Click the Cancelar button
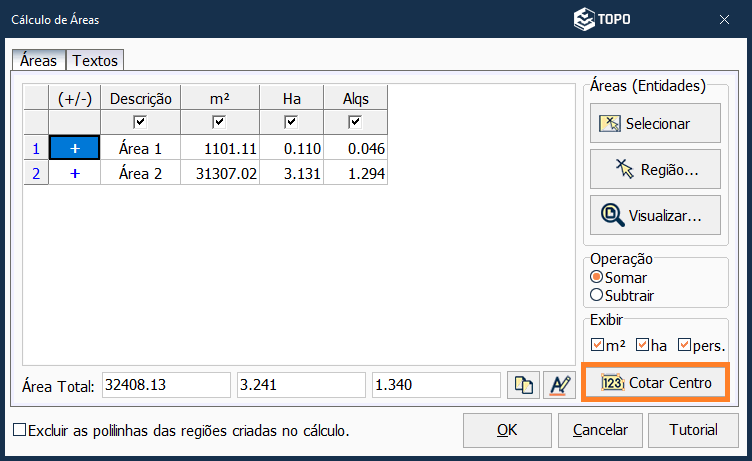 pyautogui.click(x=600, y=430)
